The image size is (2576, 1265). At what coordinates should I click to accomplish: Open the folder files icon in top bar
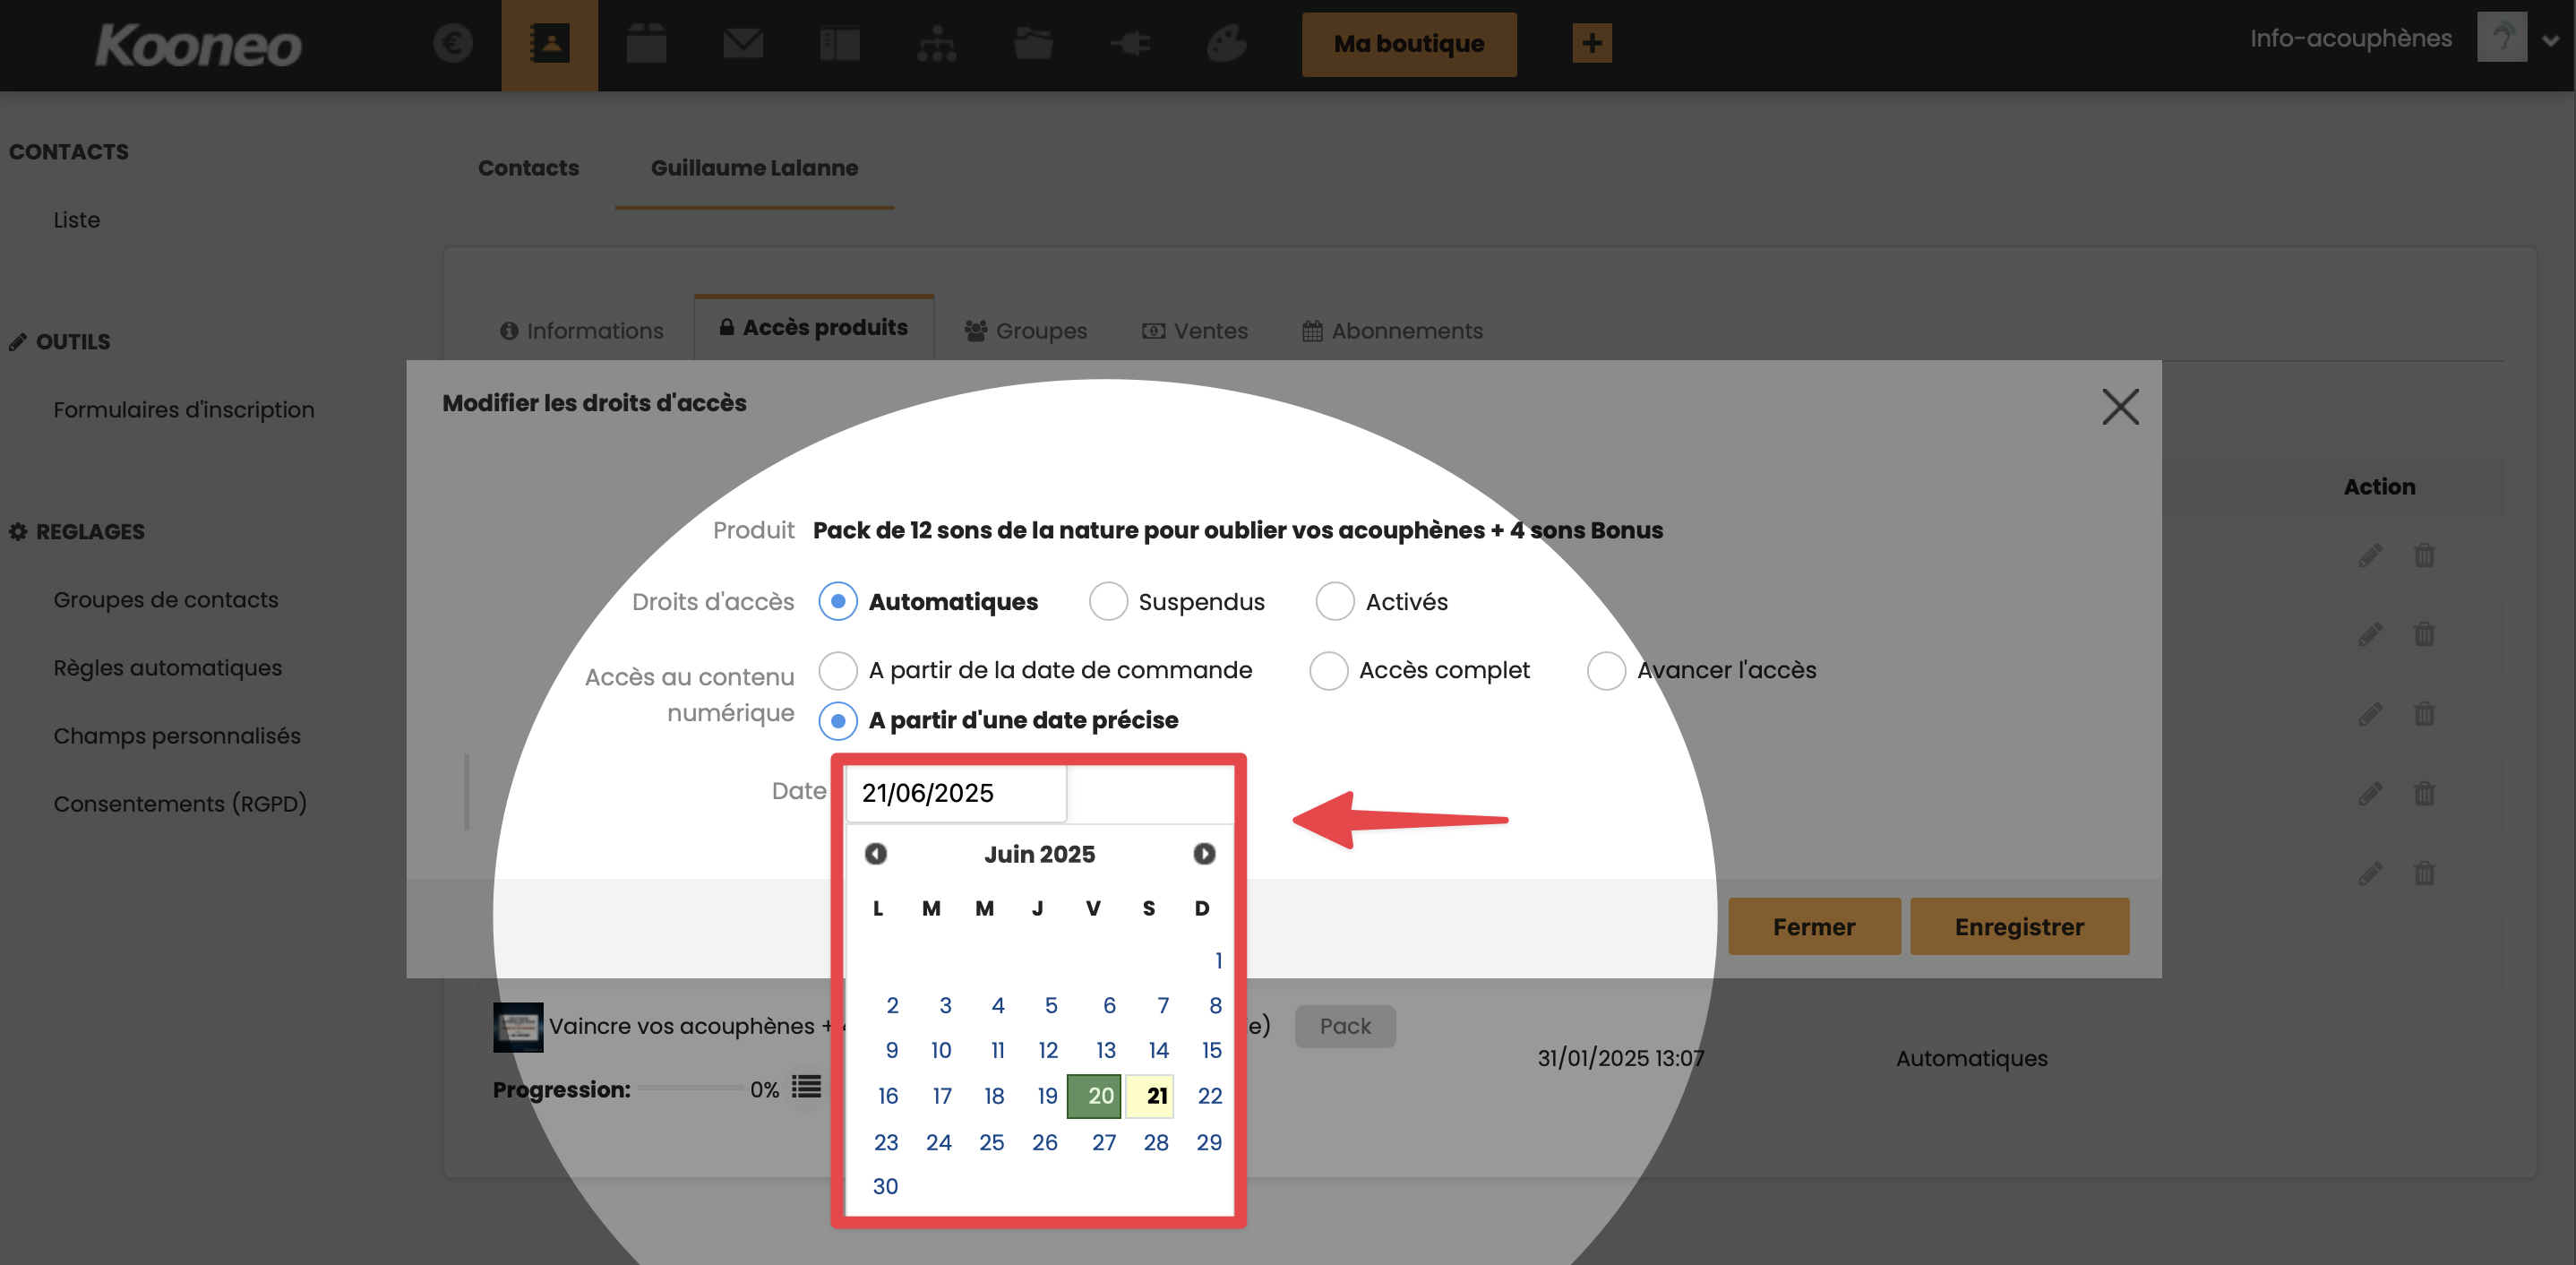click(1033, 44)
